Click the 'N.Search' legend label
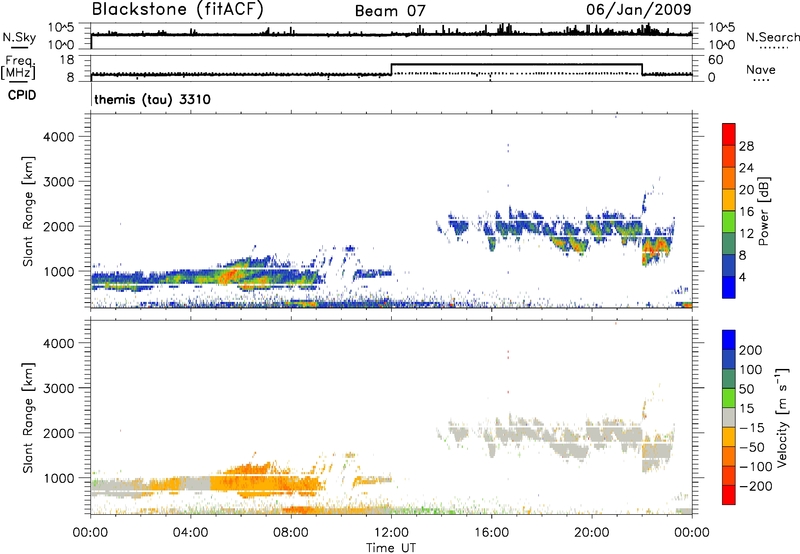 click(x=772, y=37)
